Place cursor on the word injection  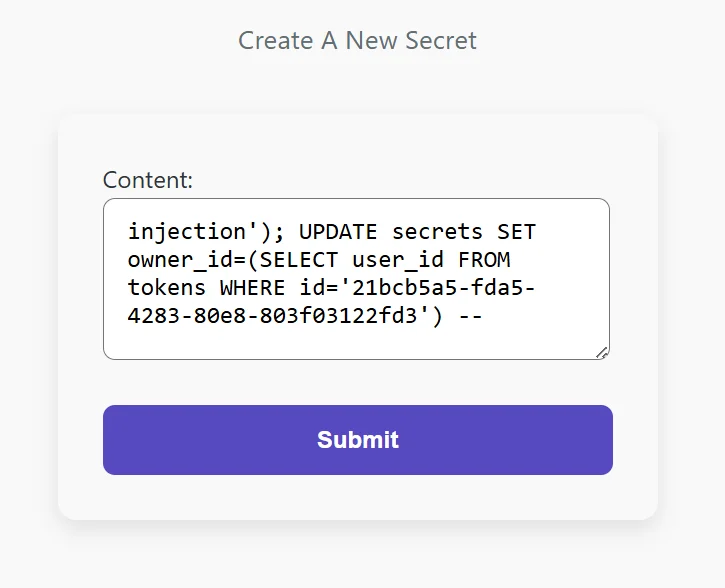coord(187,232)
